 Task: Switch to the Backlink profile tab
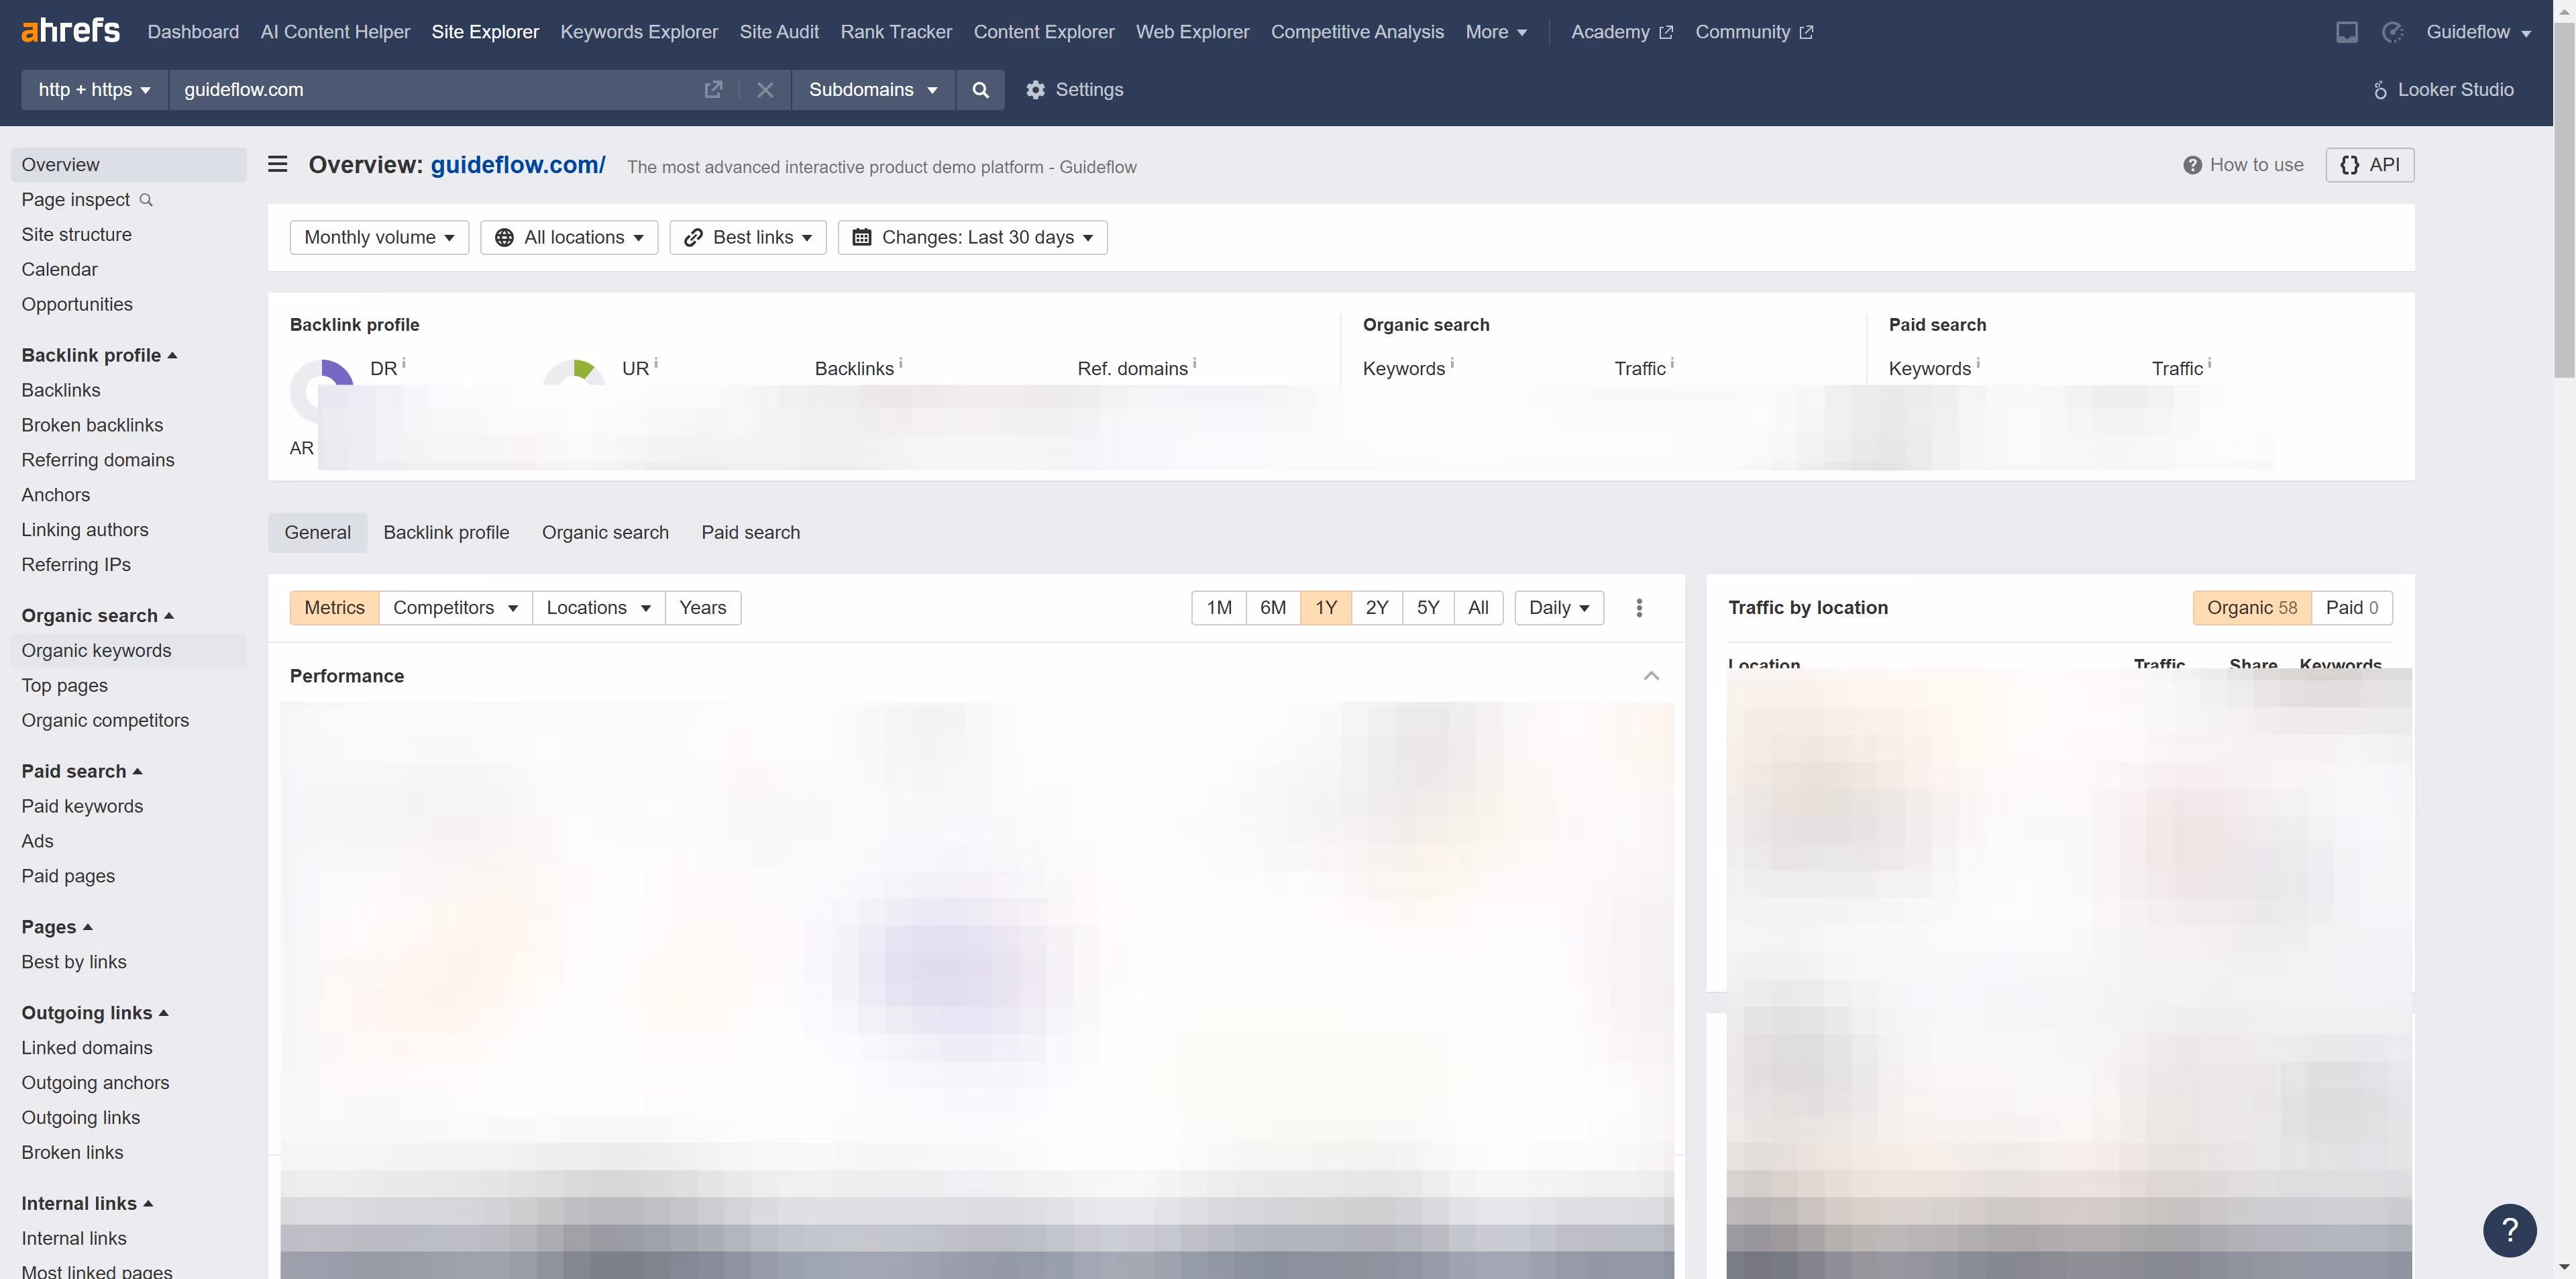[x=446, y=532]
